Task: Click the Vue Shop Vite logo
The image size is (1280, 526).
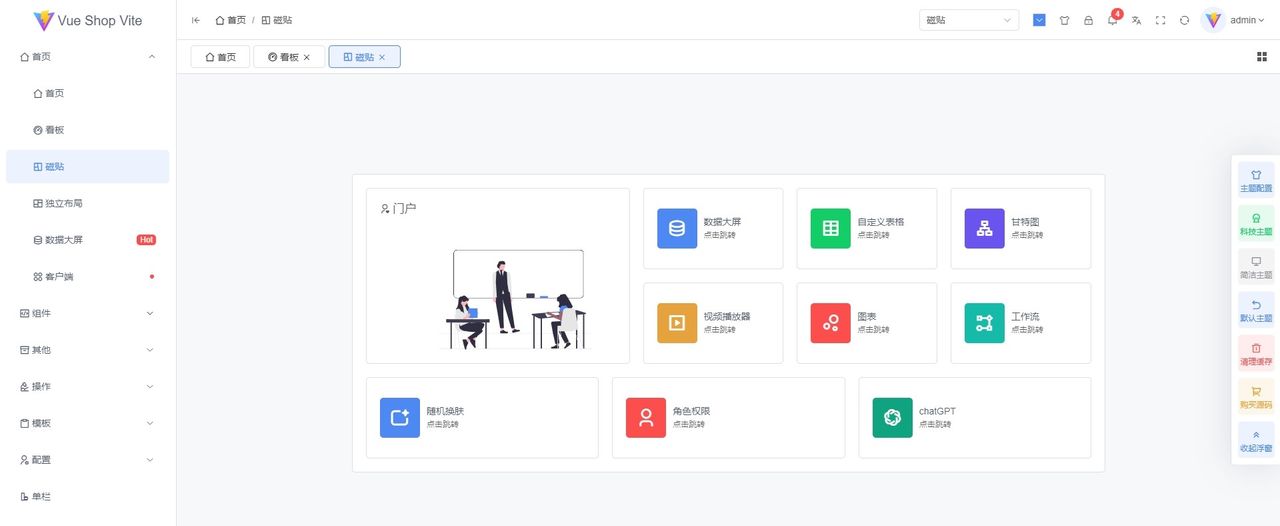Action: (x=88, y=20)
